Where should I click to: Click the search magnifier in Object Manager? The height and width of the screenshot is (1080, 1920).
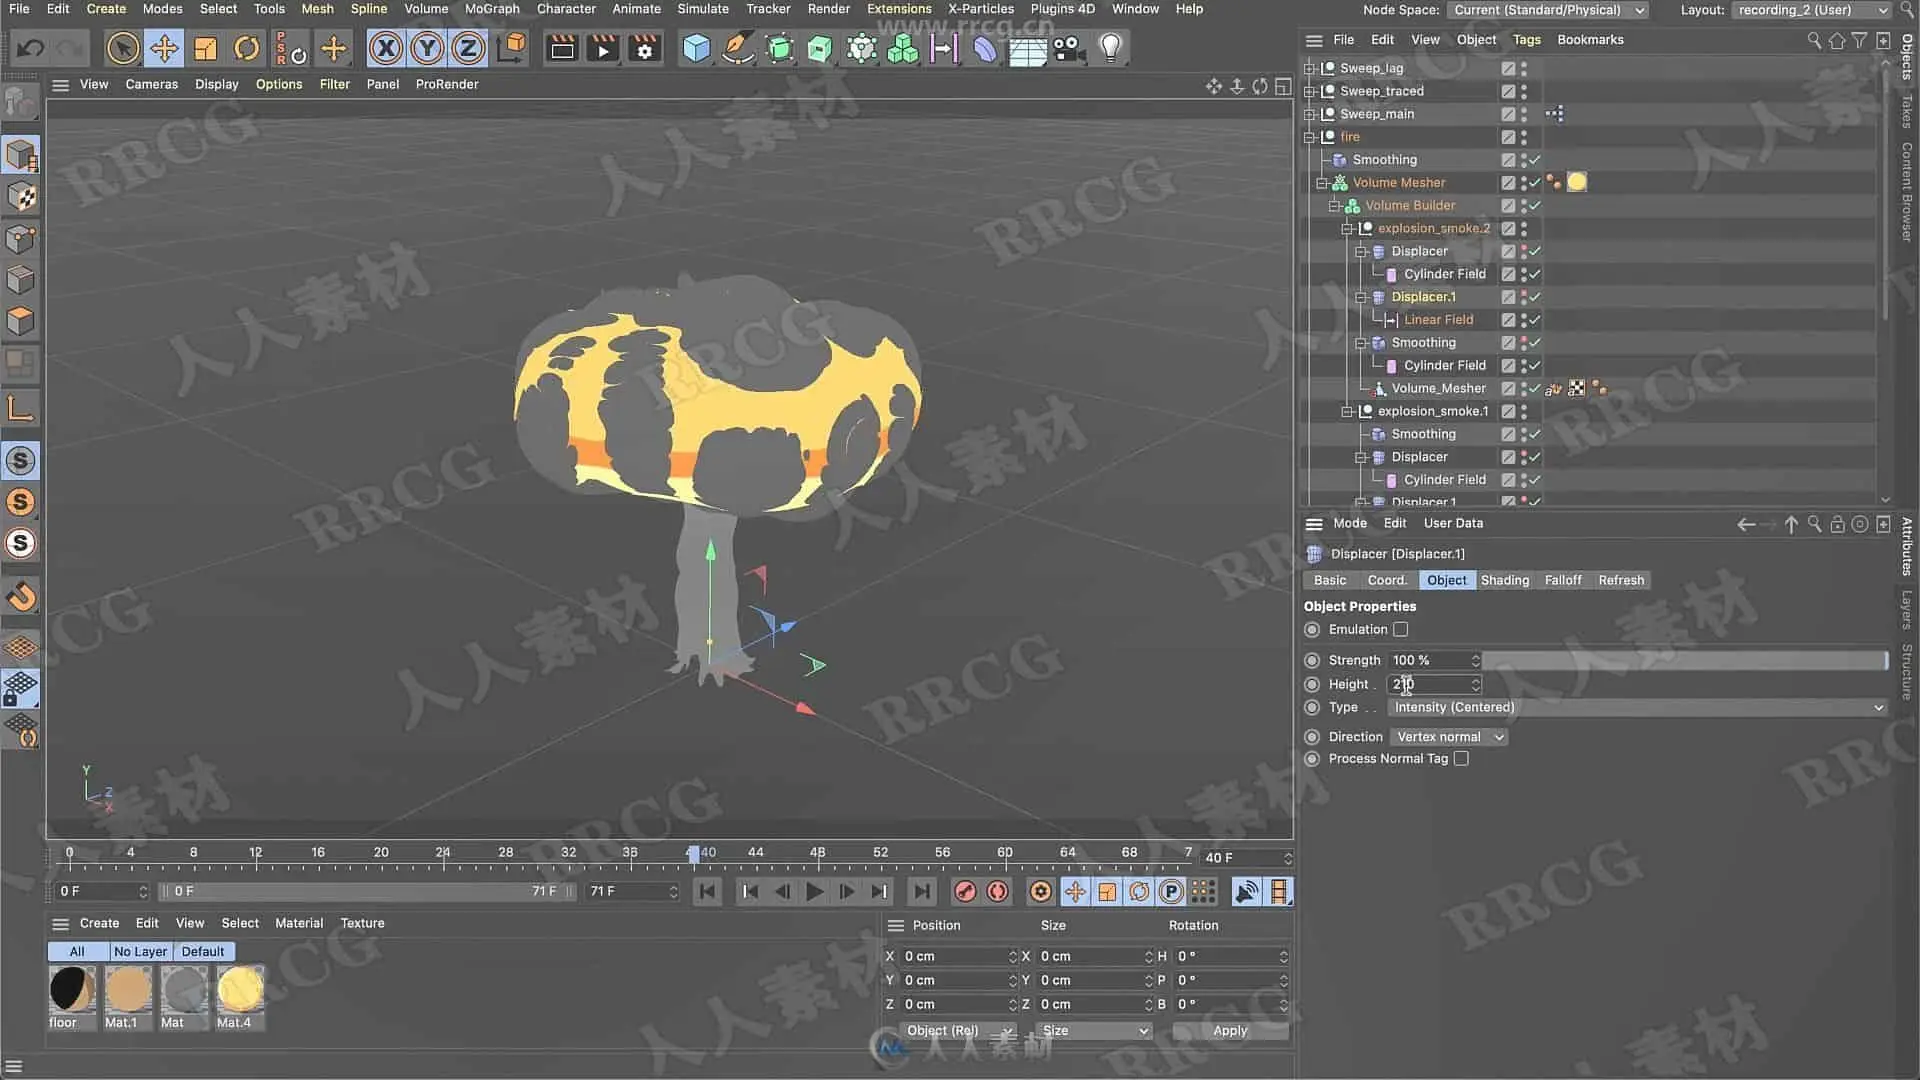pos(1814,40)
